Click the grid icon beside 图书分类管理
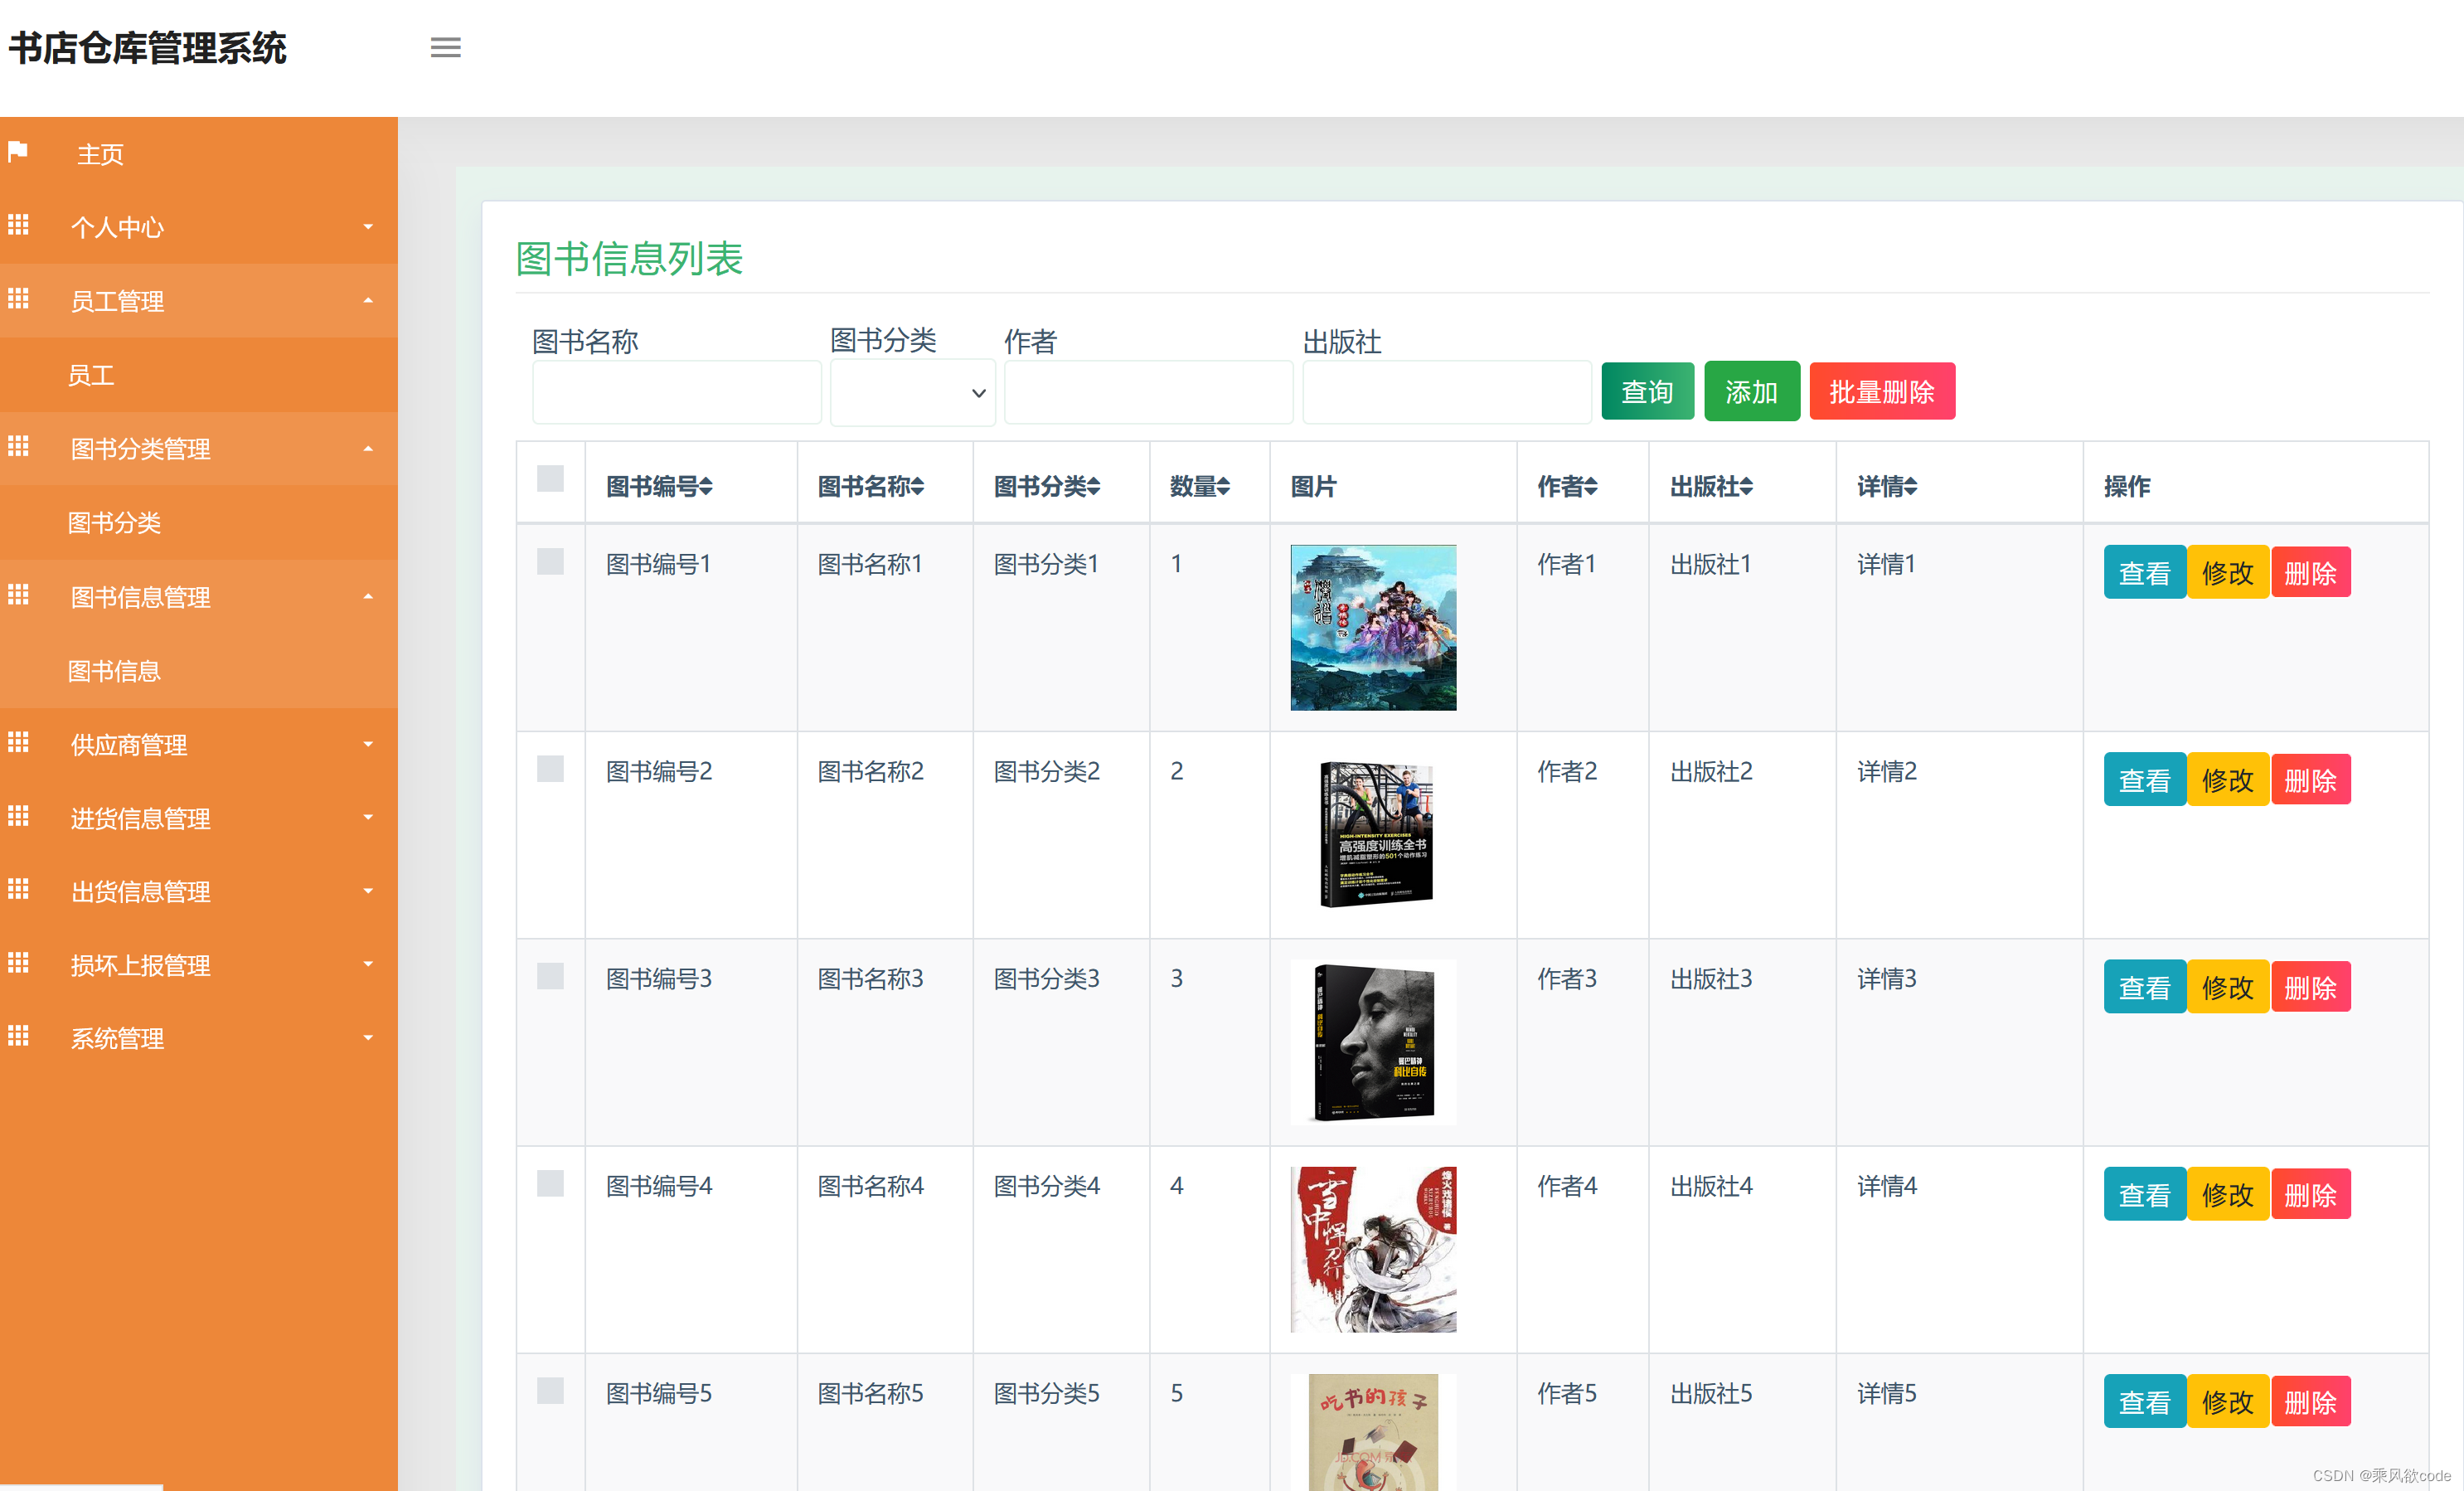 (17, 447)
